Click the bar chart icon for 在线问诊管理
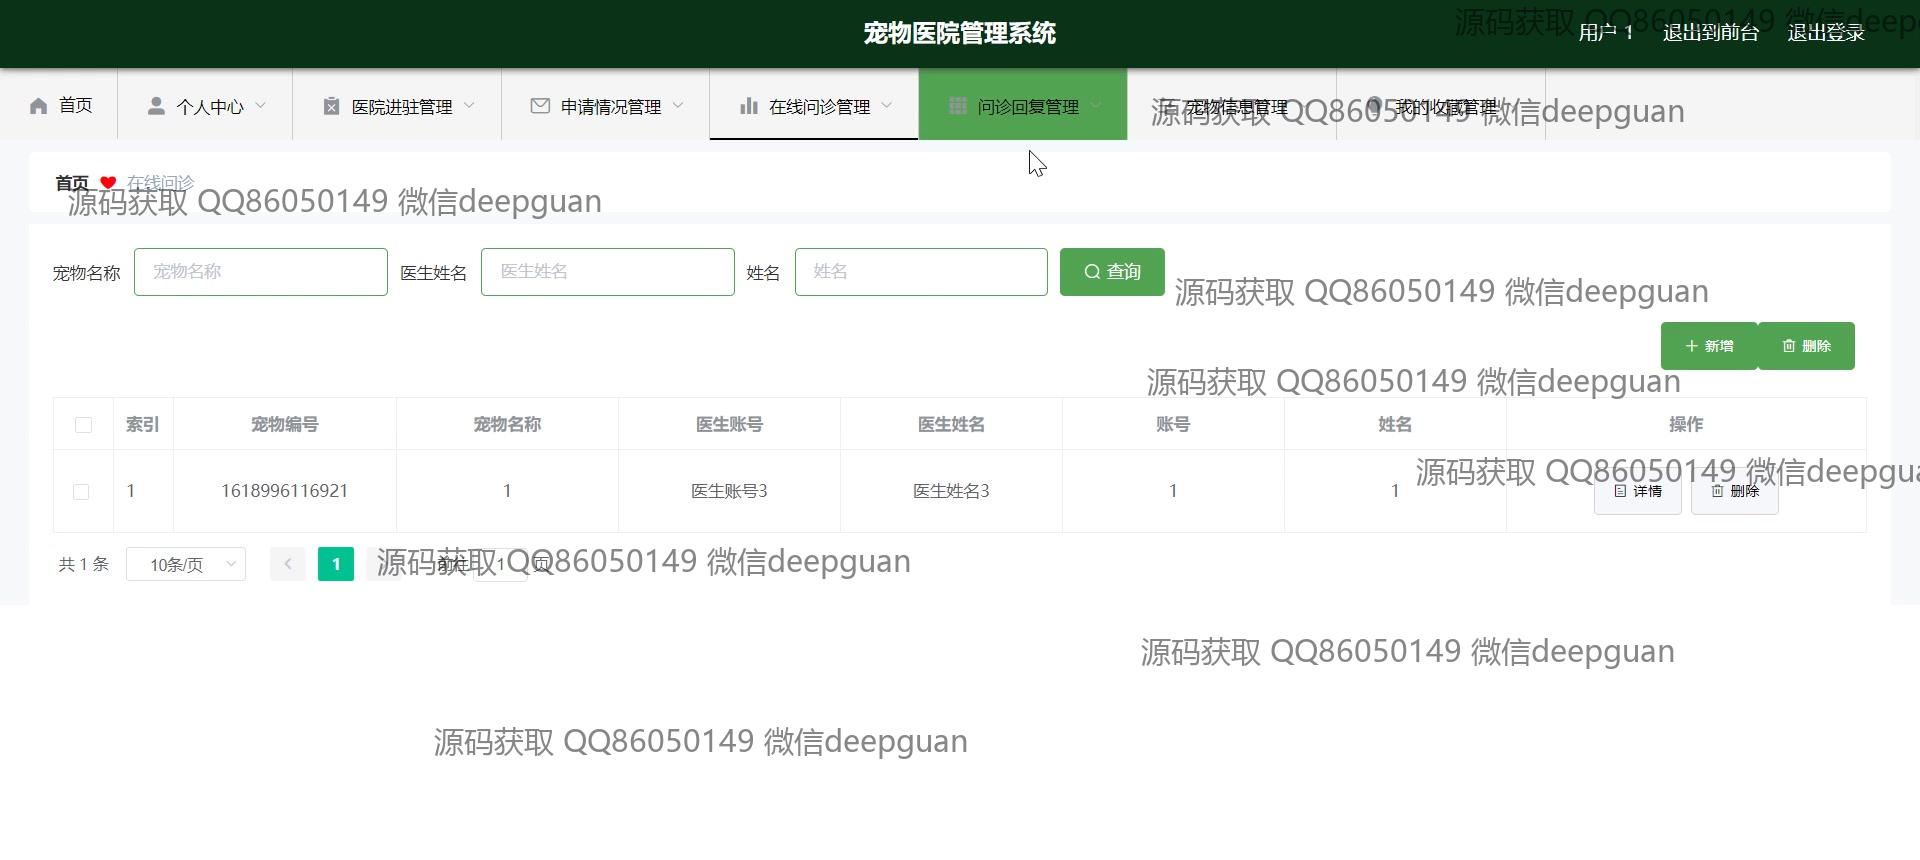 point(748,106)
